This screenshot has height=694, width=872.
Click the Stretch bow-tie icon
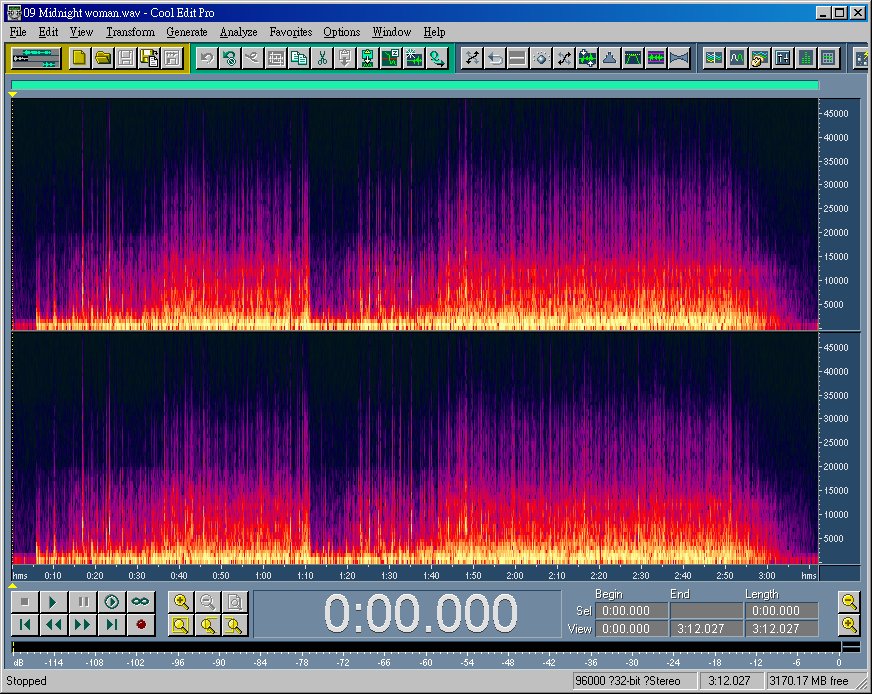click(679, 58)
